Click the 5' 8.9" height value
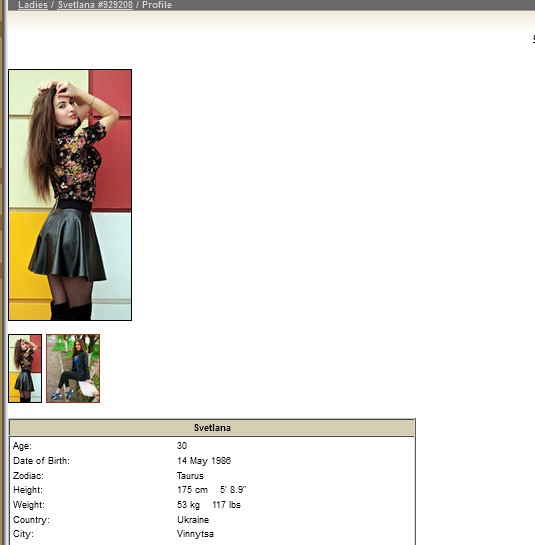The width and height of the screenshot is (535, 545). pos(233,490)
